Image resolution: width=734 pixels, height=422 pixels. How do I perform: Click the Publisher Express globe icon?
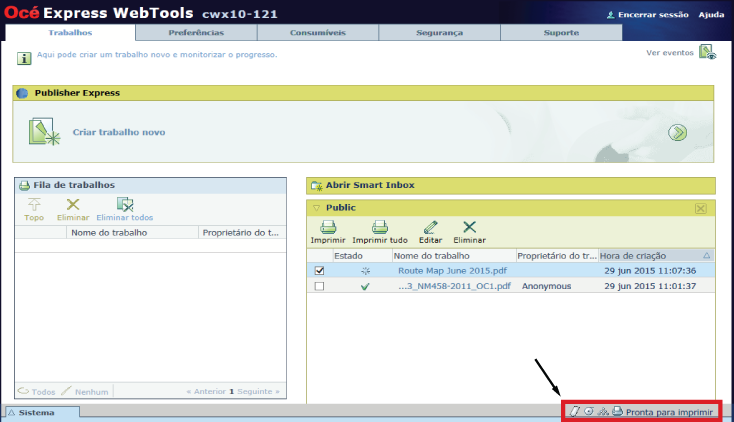[22, 93]
